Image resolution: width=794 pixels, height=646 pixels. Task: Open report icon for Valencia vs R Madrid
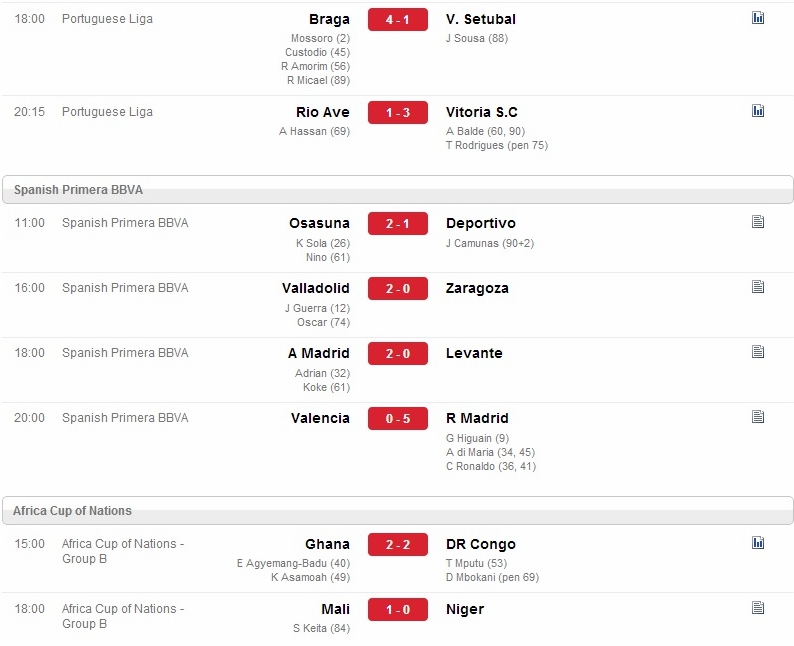[758, 416]
